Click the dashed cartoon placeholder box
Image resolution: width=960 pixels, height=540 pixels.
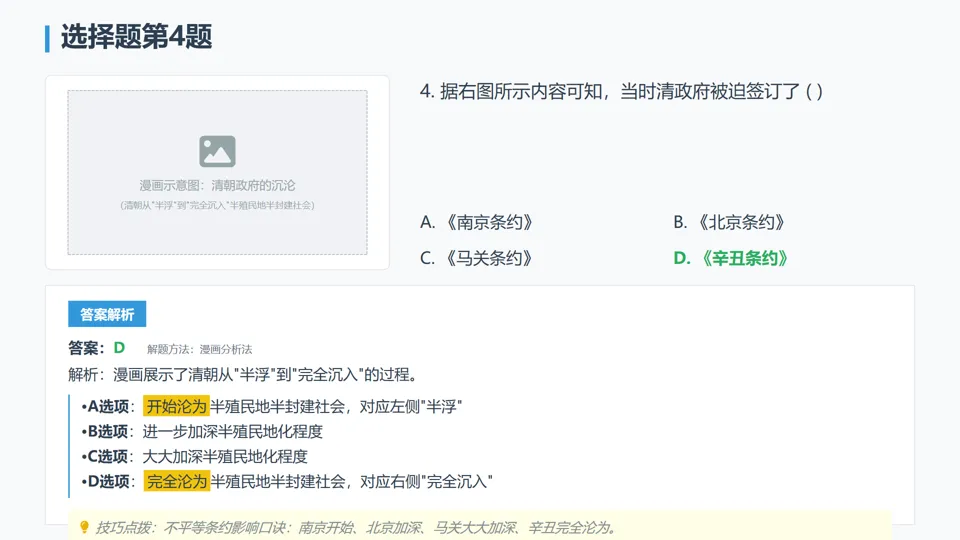(217, 172)
